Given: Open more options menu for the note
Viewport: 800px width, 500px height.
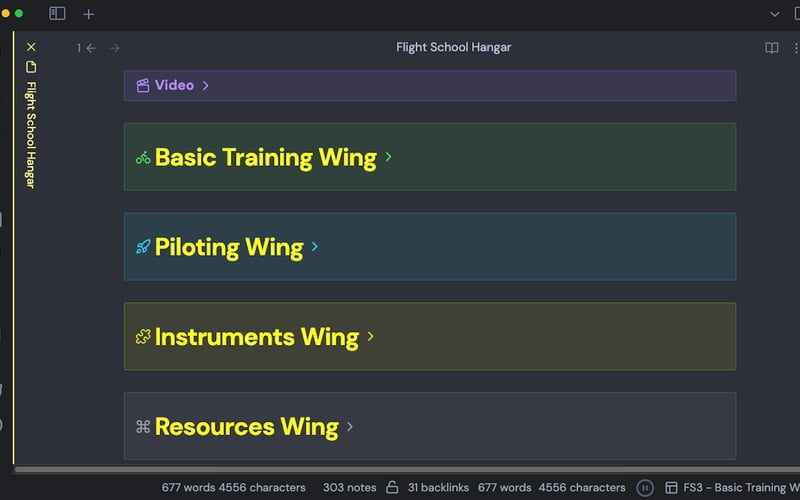Looking at the screenshot, I should [795, 48].
